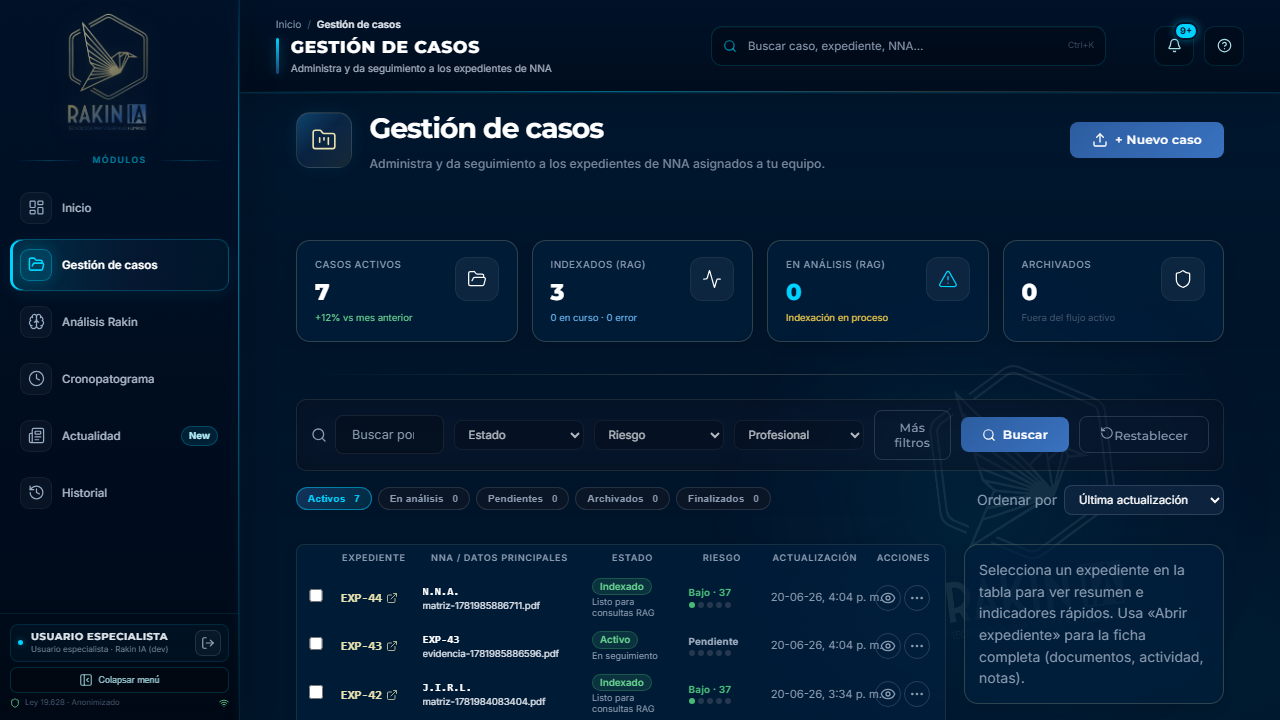
Task: View expediente EXP-44 with the eye icon
Action: point(887,598)
